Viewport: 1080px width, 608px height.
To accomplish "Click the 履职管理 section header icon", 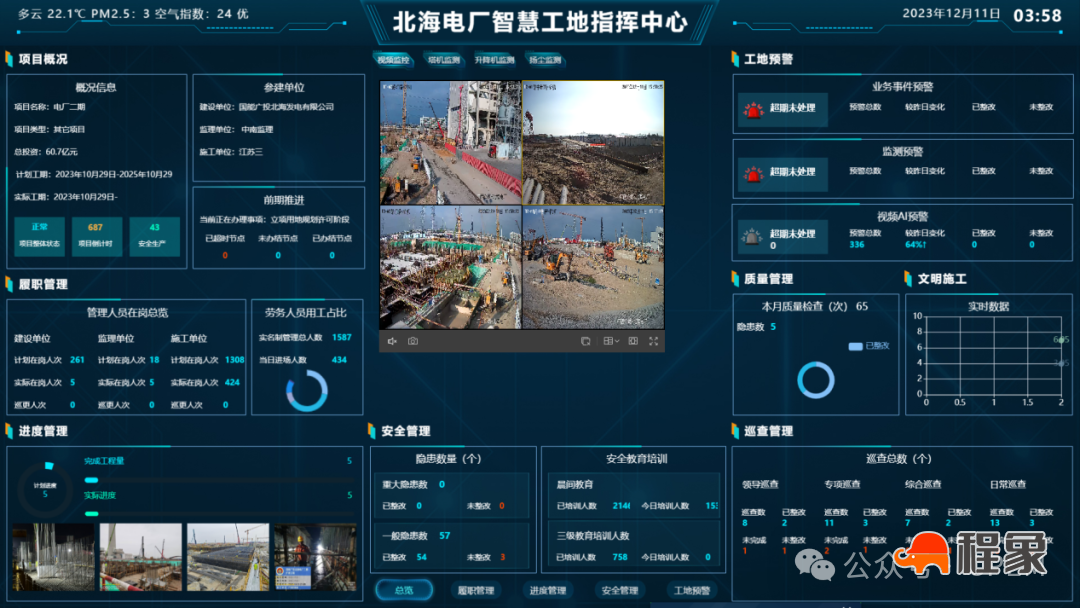I will [9, 284].
